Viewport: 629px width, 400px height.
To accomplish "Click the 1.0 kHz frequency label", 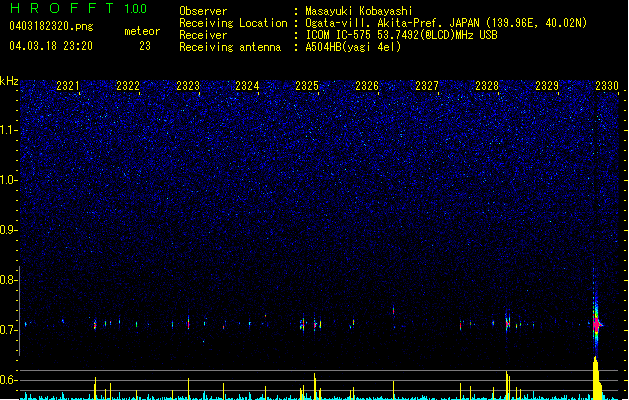I will click(8, 180).
